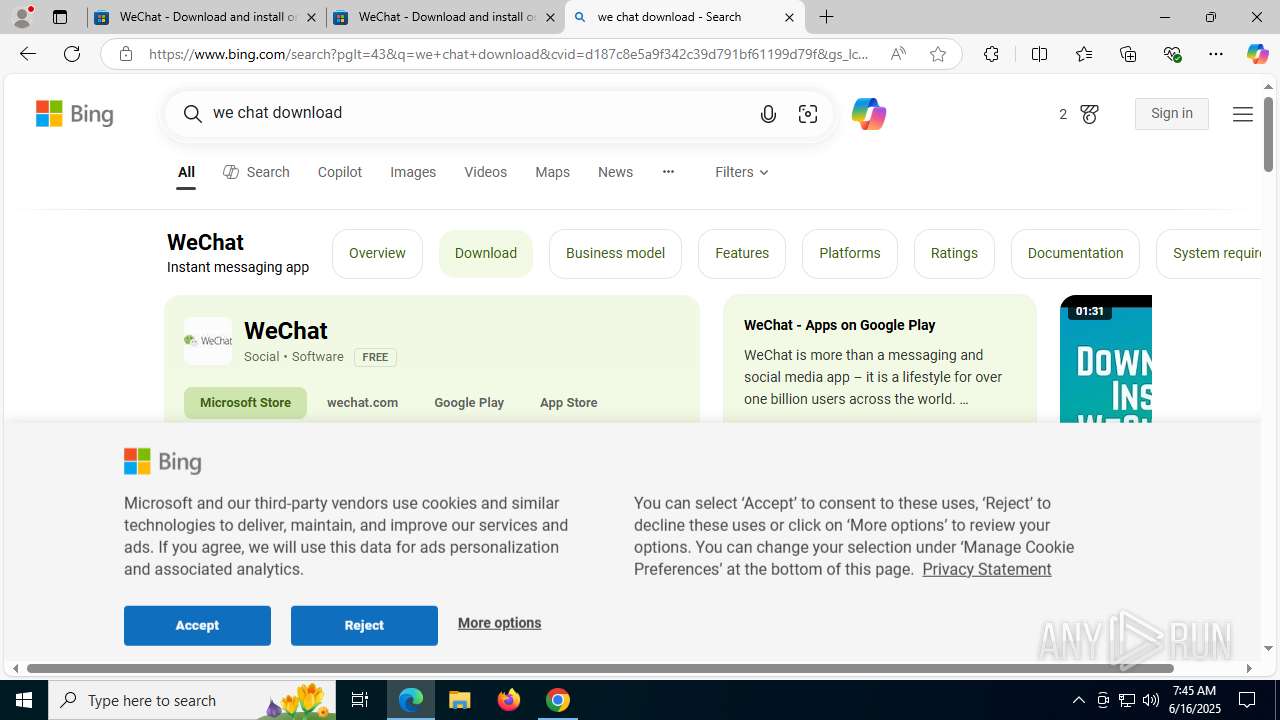Screen dimensions: 1280x720
Task: Open the Collections icon
Action: [1128, 54]
